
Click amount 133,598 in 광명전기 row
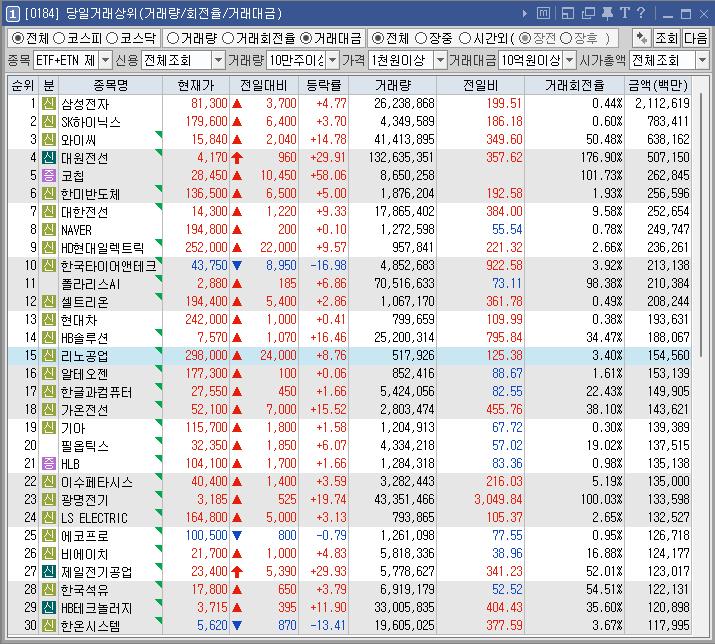coord(668,499)
